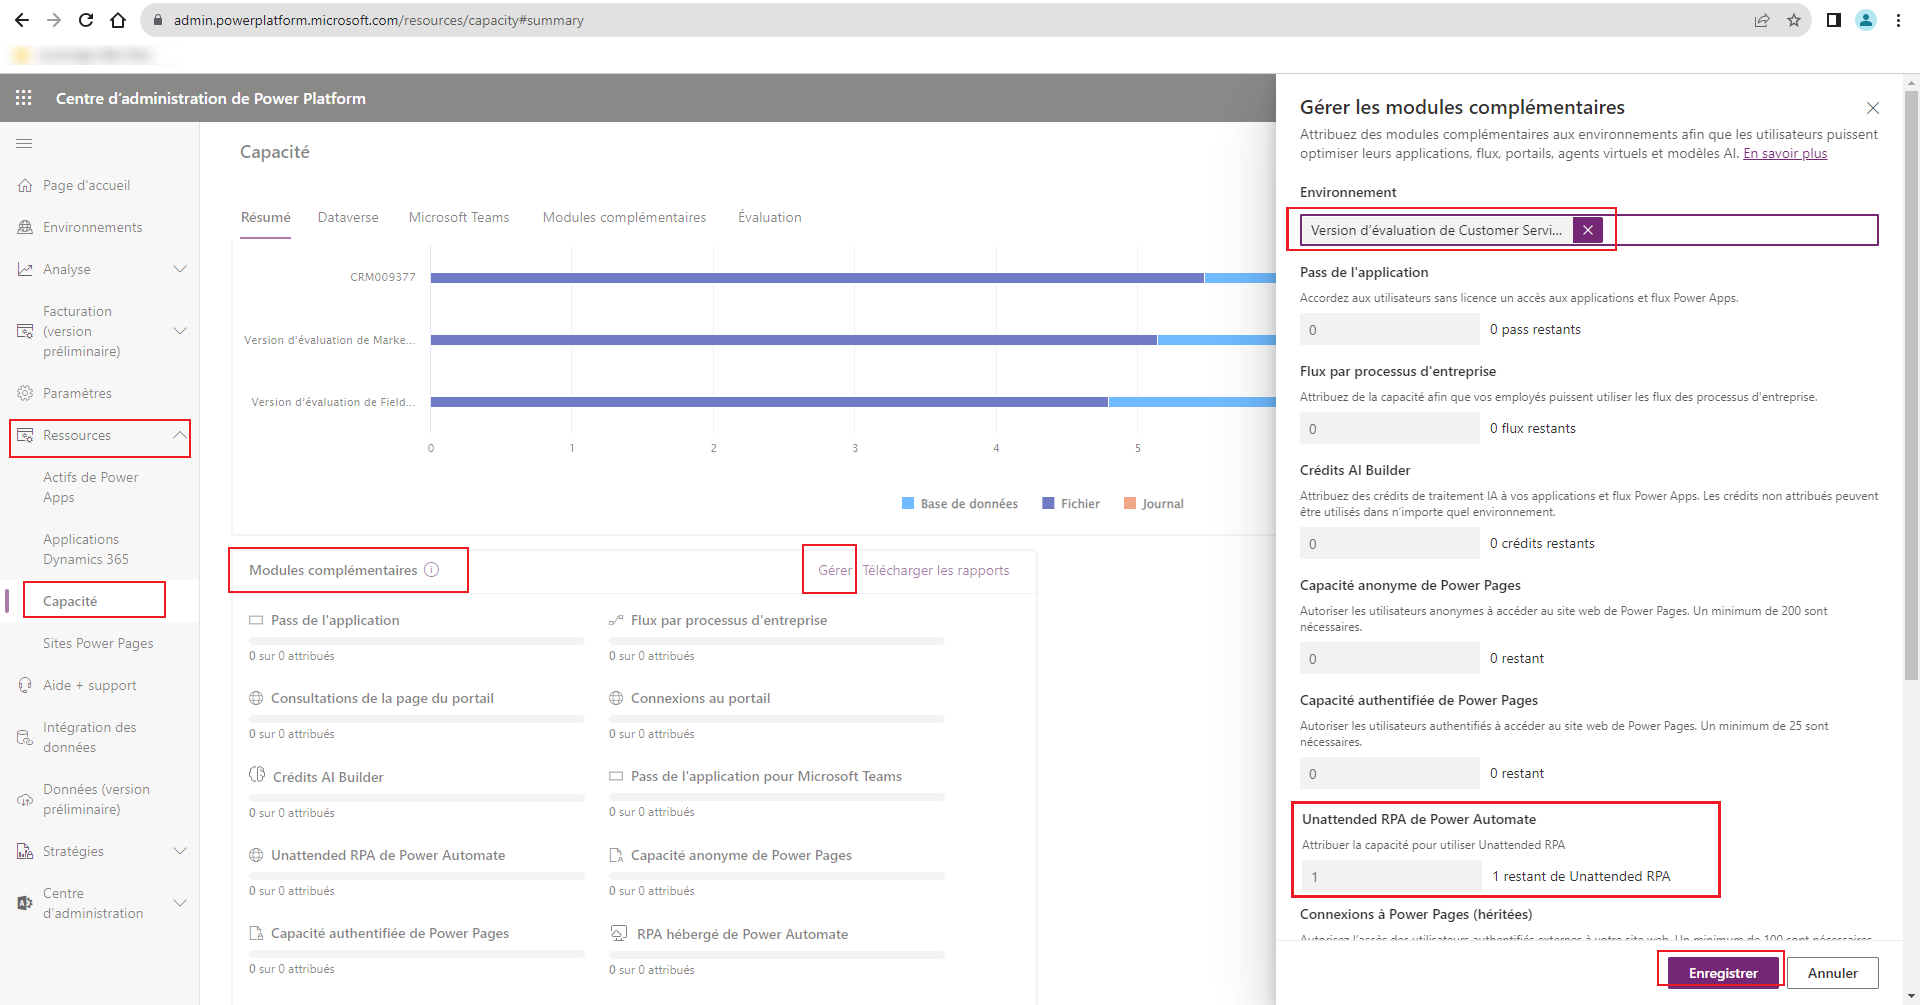The height and width of the screenshot is (1005, 1920).
Task: Click the Journal legend swatch
Action: (x=1130, y=503)
